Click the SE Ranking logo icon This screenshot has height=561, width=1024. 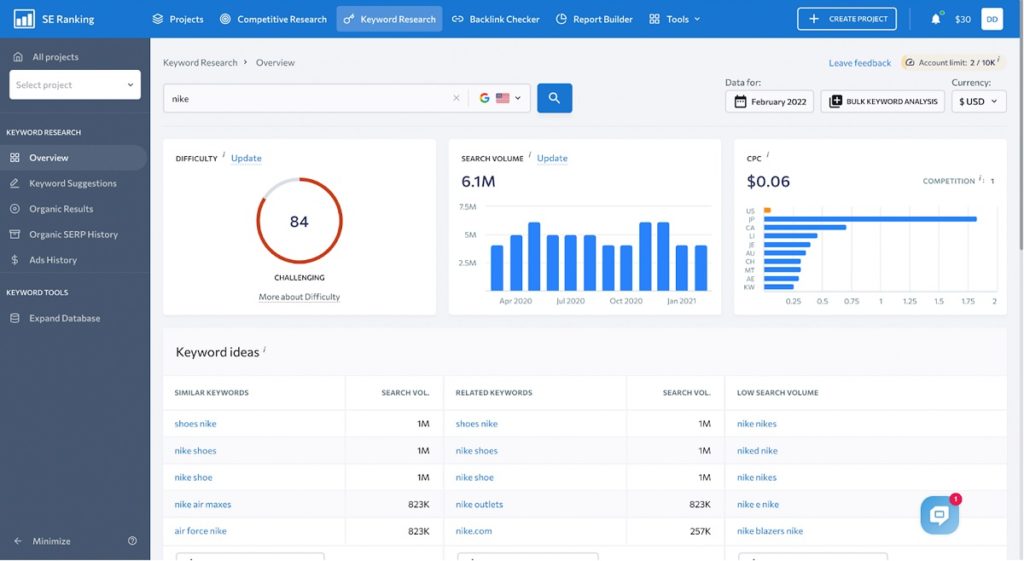(24, 19)
